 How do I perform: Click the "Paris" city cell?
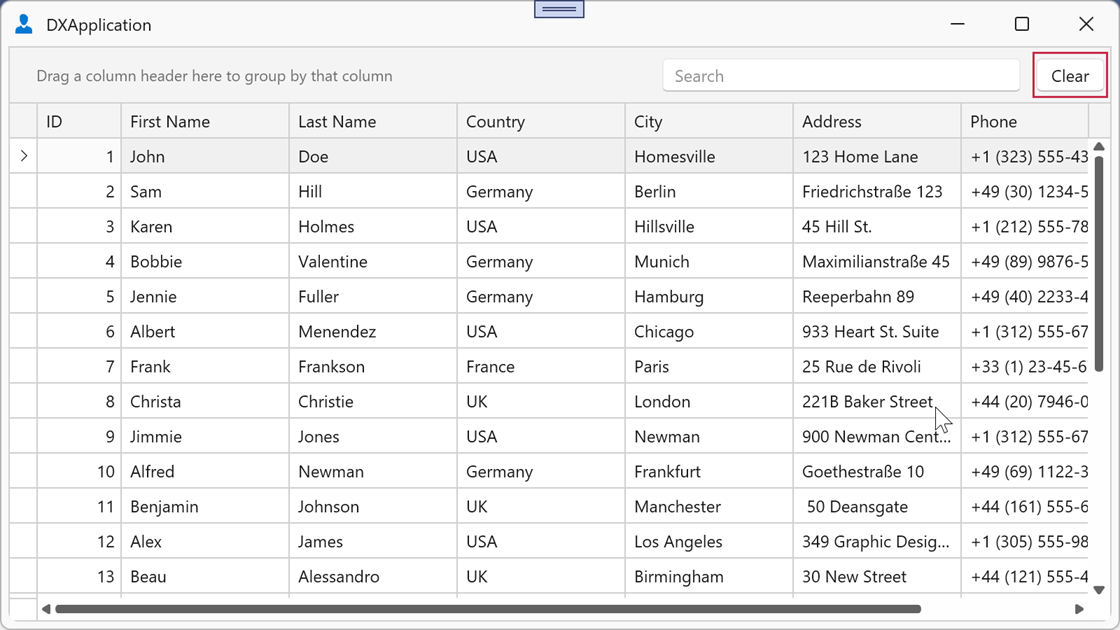pos(709,366)
